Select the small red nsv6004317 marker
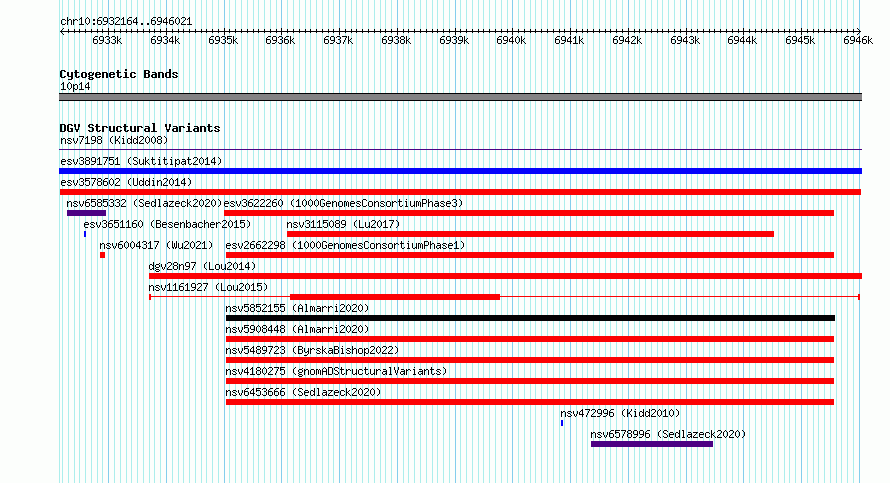The height and width of the screenshot is (483, 890). (x=103, y=255)
